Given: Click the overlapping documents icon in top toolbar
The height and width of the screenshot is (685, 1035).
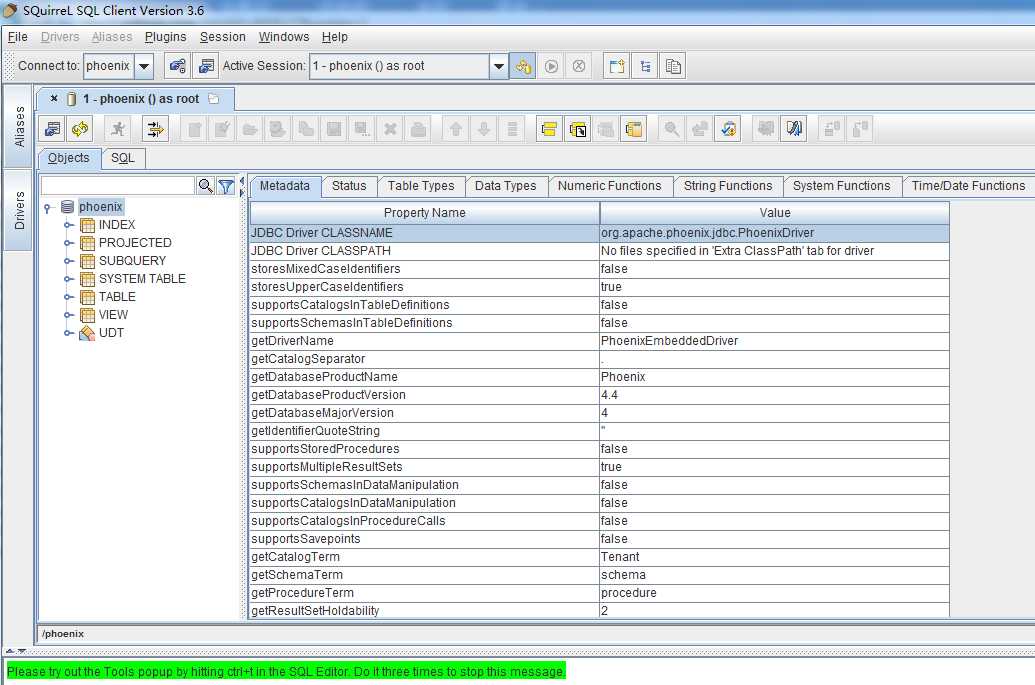Looking at the screenshot, I should [x=673, y=66].
